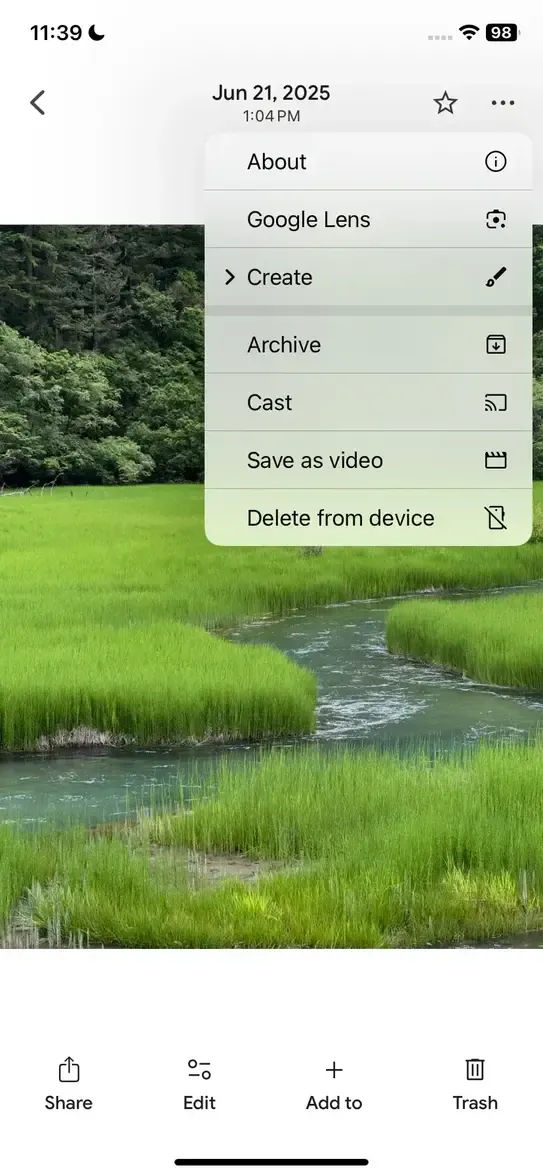Screen dimensions: 543x1176
Task: Tap the back arrow icon
Action: [38, 103]
